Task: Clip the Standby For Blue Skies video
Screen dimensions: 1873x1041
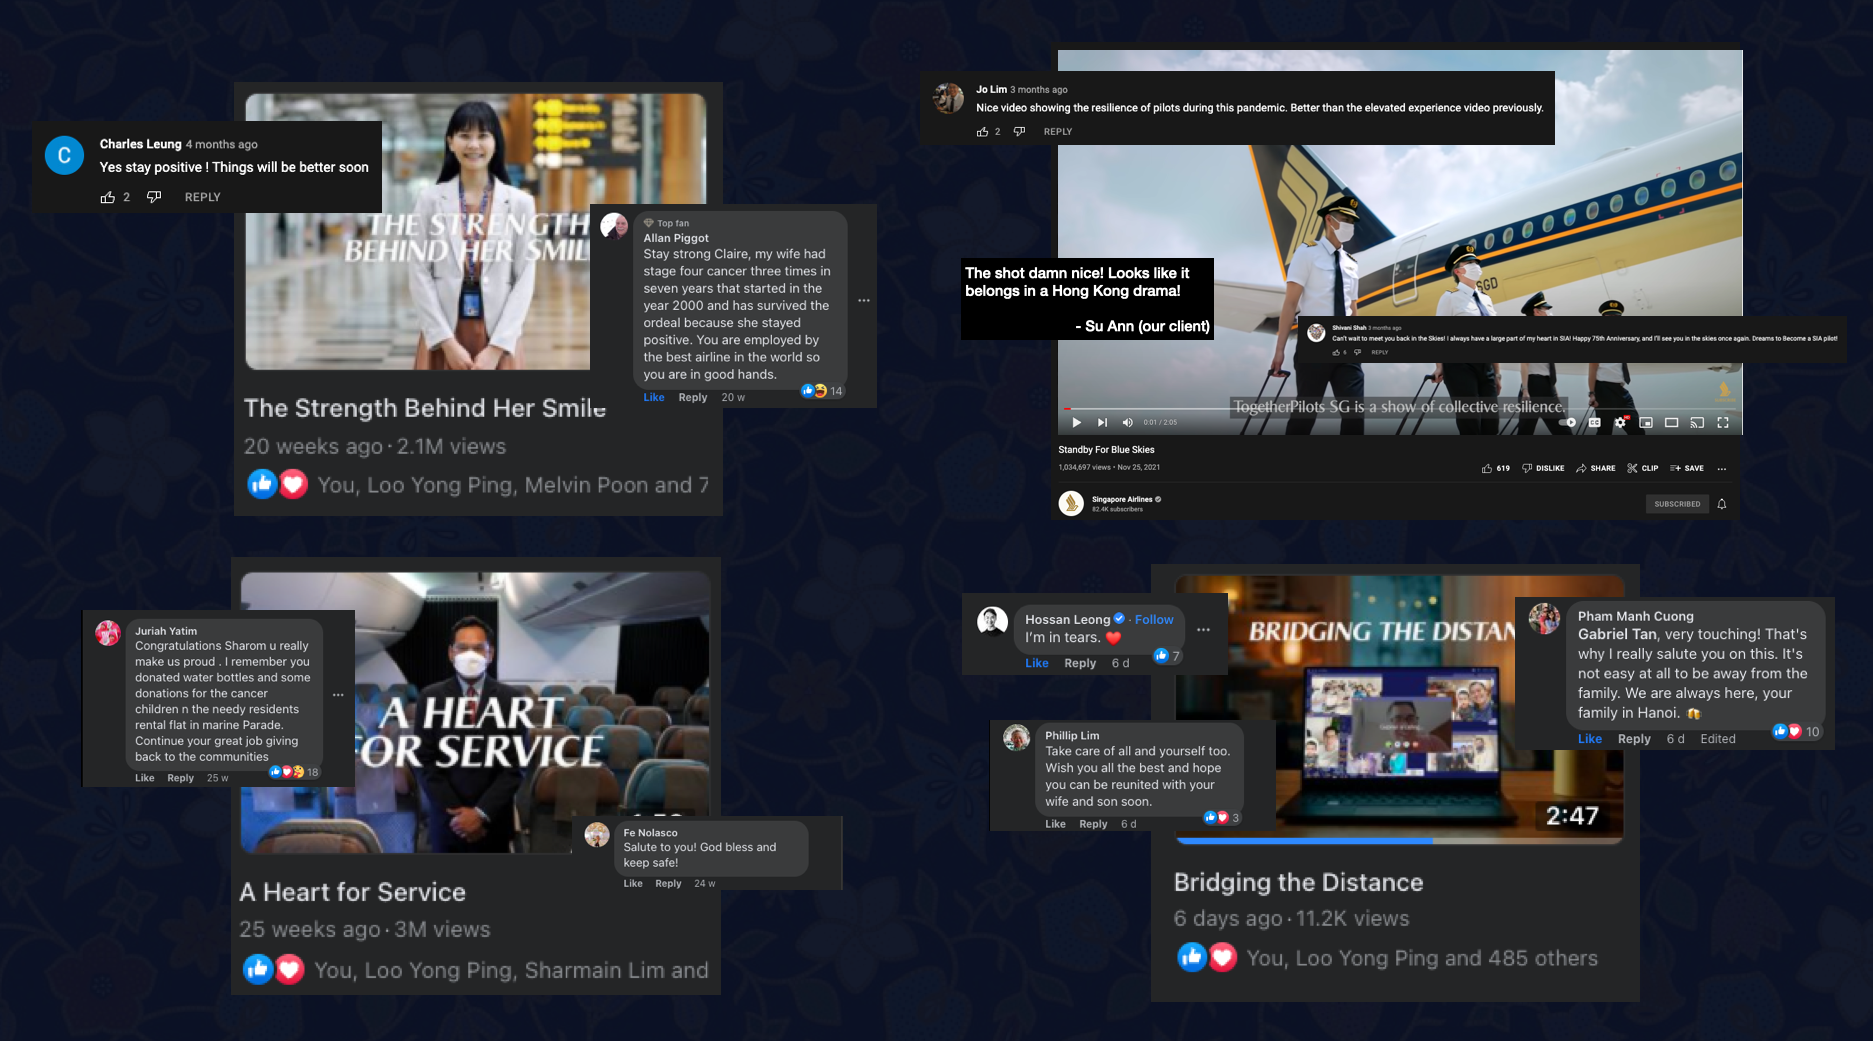Action: [x=1643, y=468]
